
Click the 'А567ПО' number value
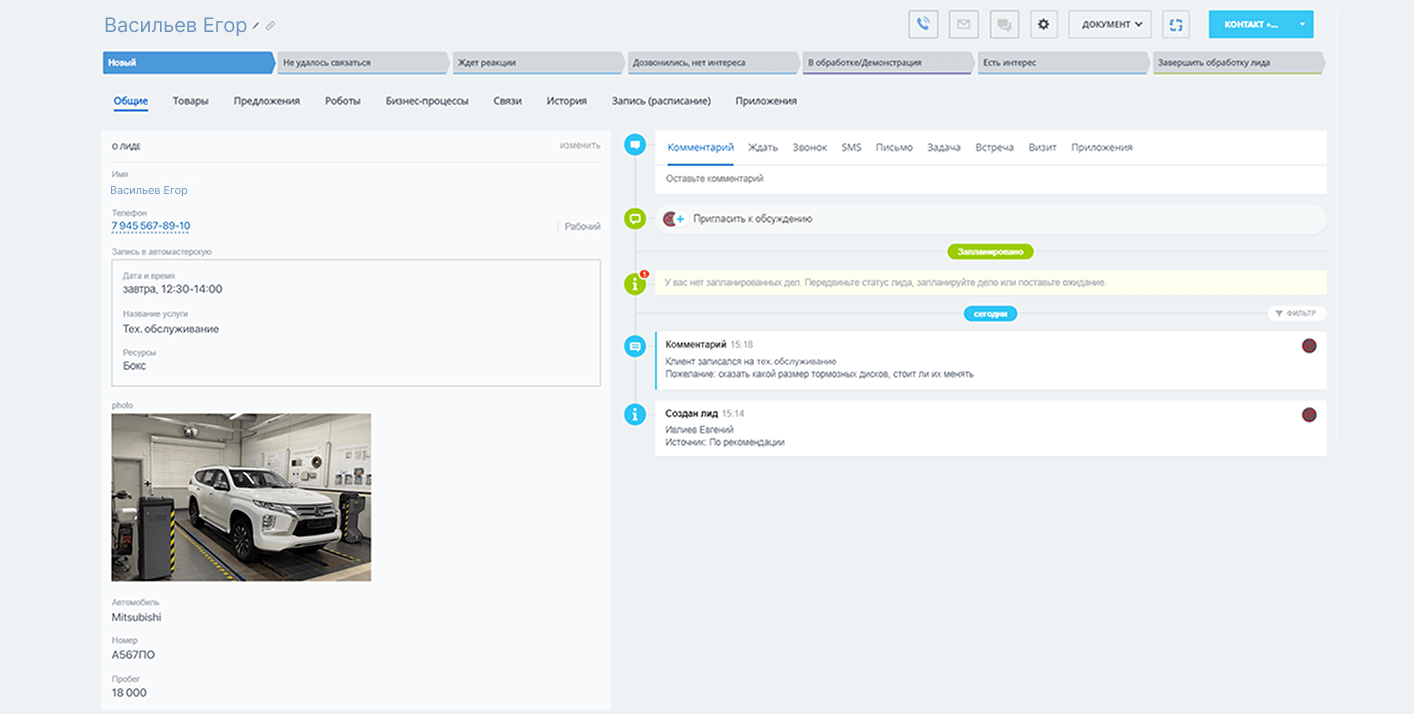(x=133, y=655)
